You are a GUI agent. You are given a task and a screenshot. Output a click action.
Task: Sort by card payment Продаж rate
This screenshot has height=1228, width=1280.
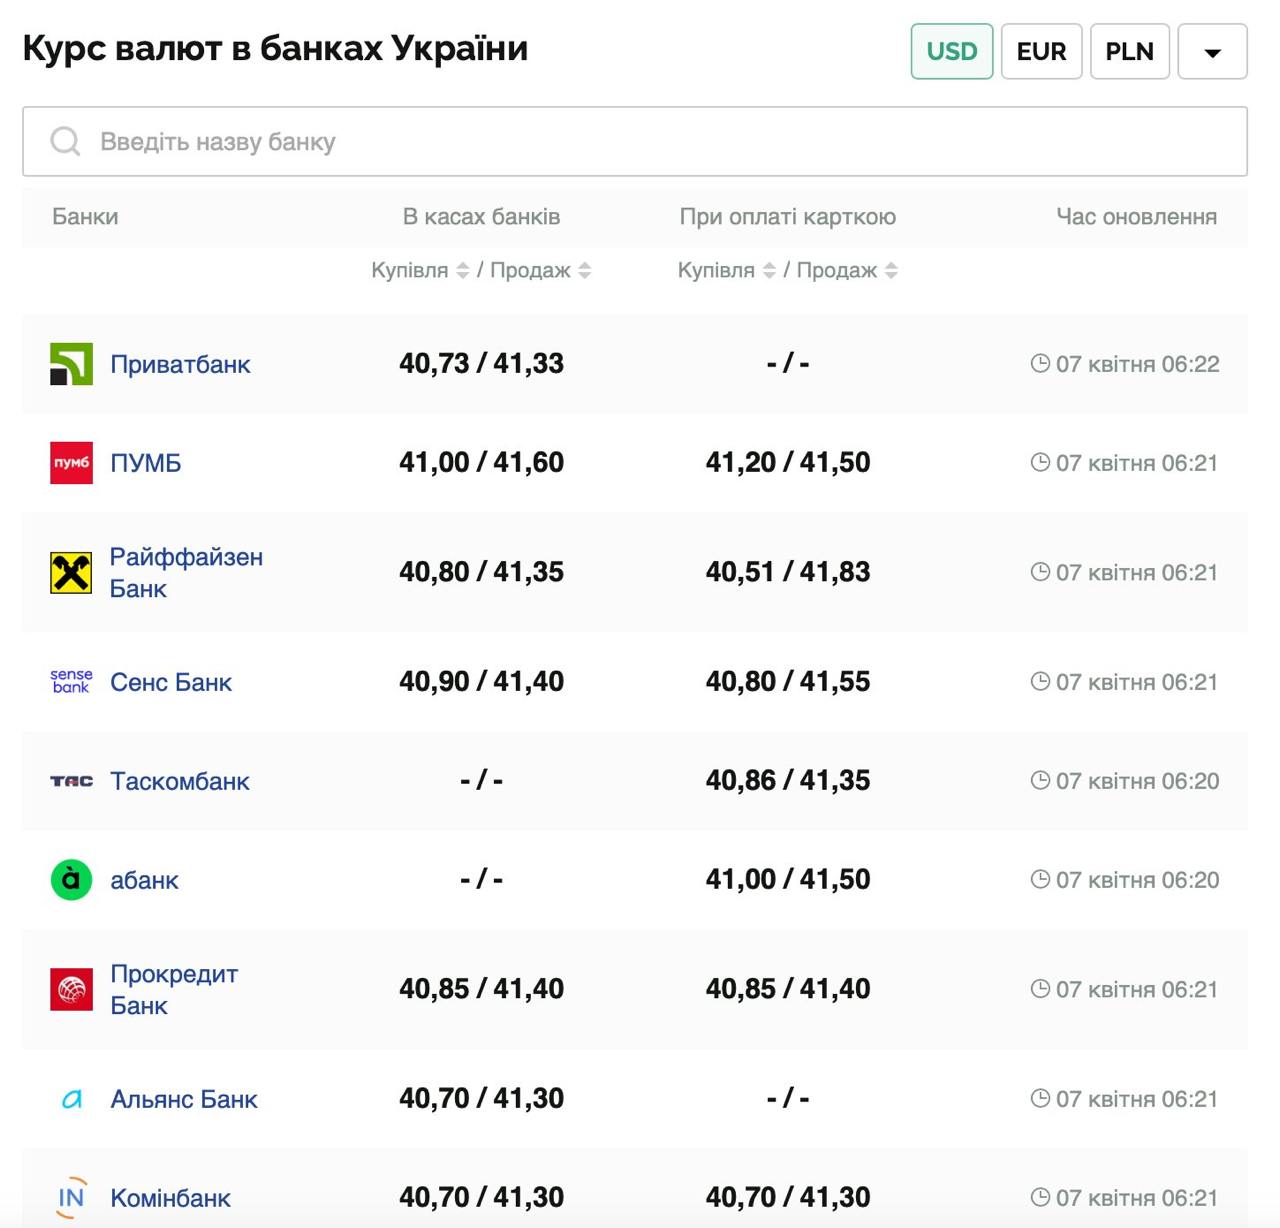click(x=891, y=270)
